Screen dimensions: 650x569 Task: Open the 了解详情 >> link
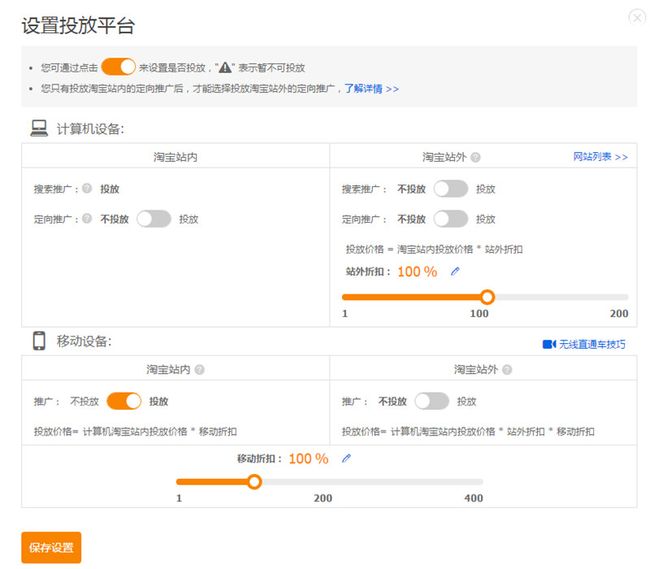pyautogui.click(x=371, y=89)
